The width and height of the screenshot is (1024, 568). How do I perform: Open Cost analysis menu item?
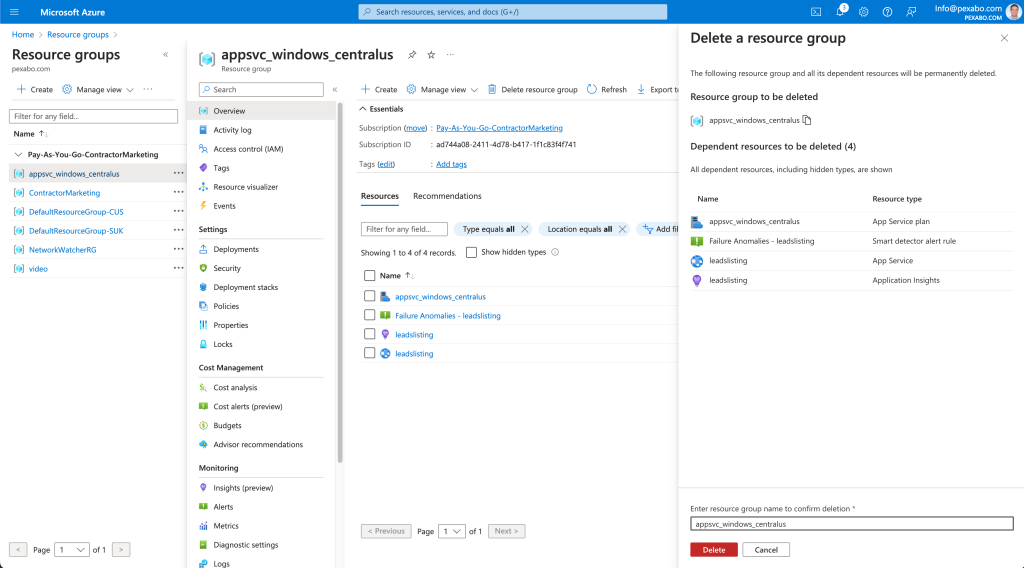[235, 387]
